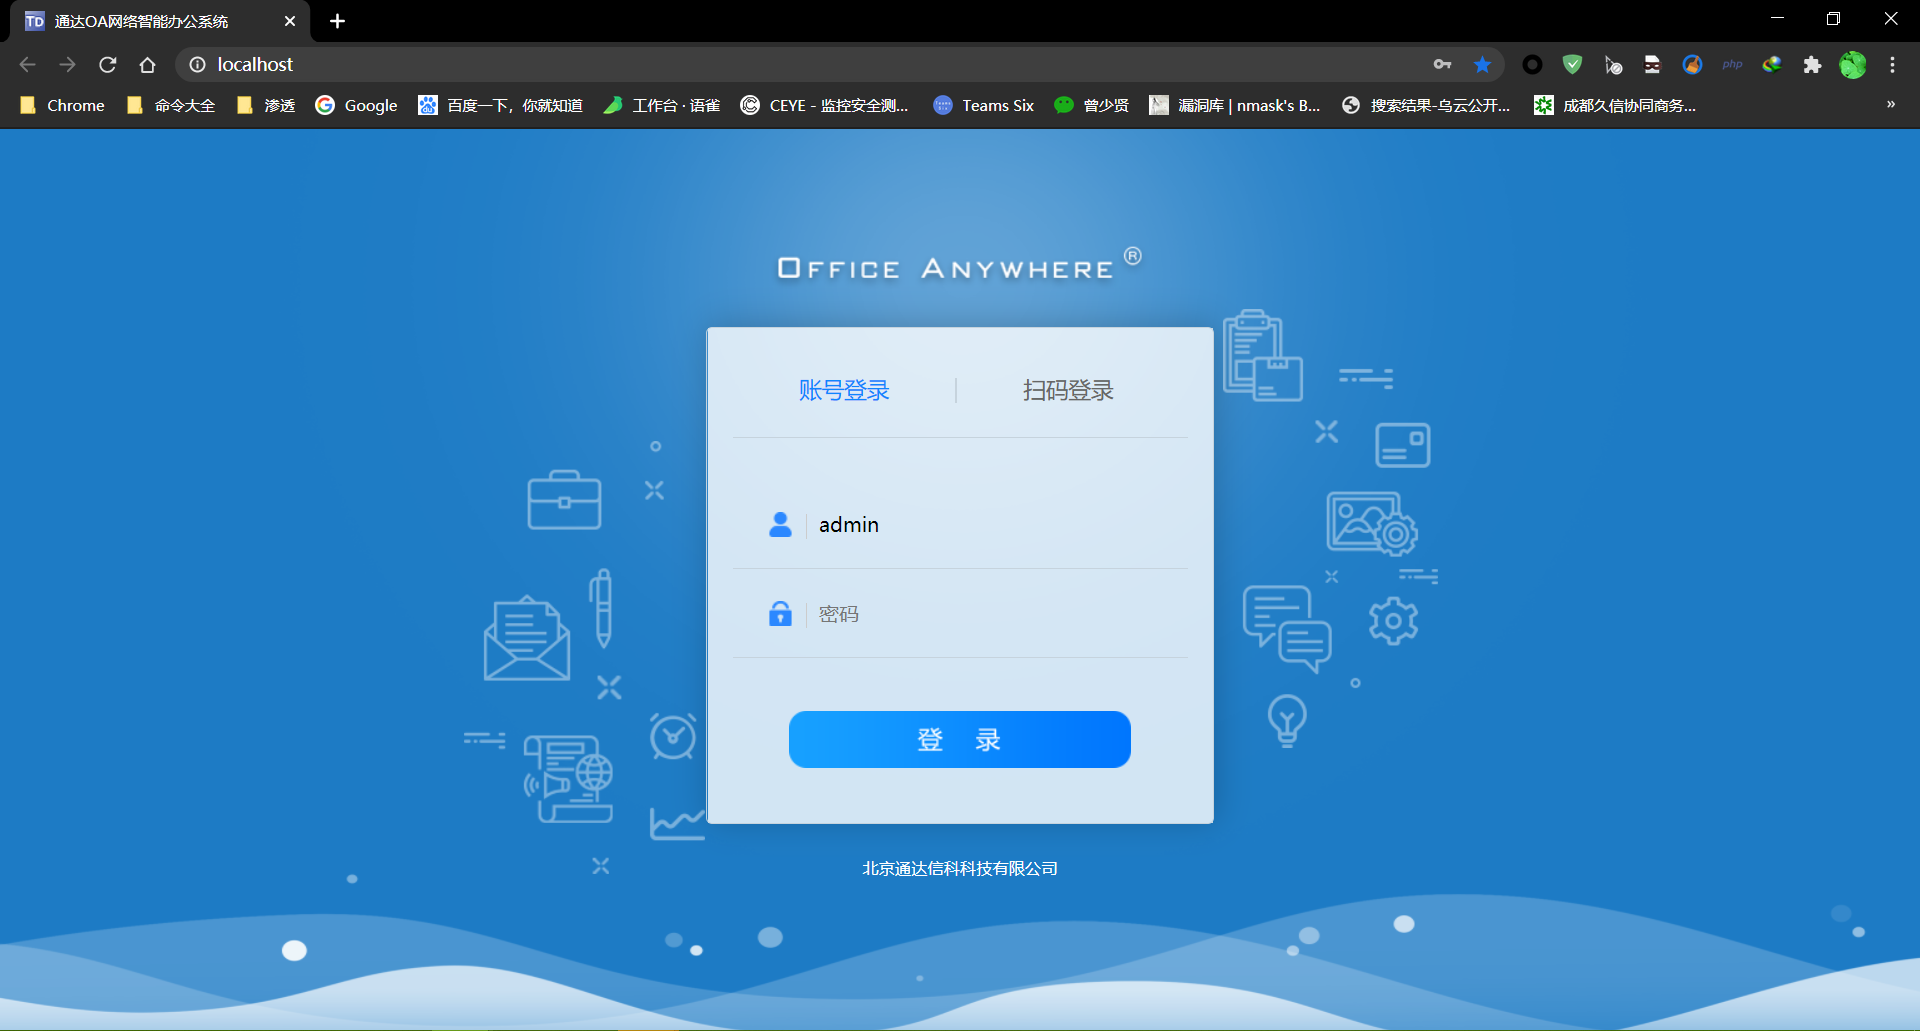
Task: Click the blue user icon
Action: [780, 525]
